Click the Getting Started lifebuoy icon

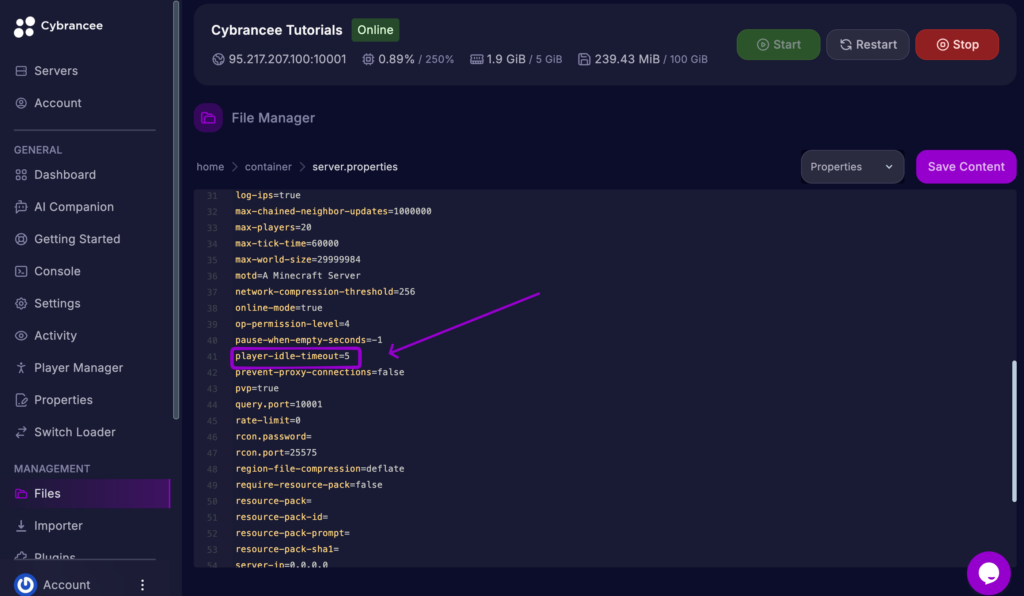coord(21,239)
